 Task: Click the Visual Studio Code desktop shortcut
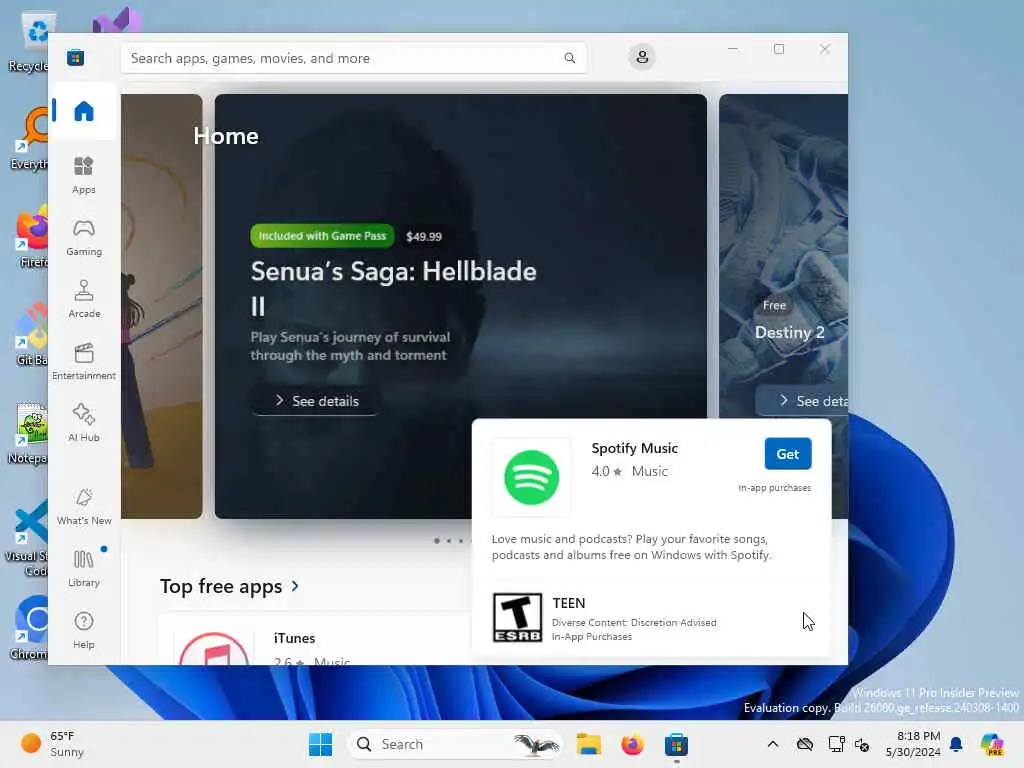point(27,539)
